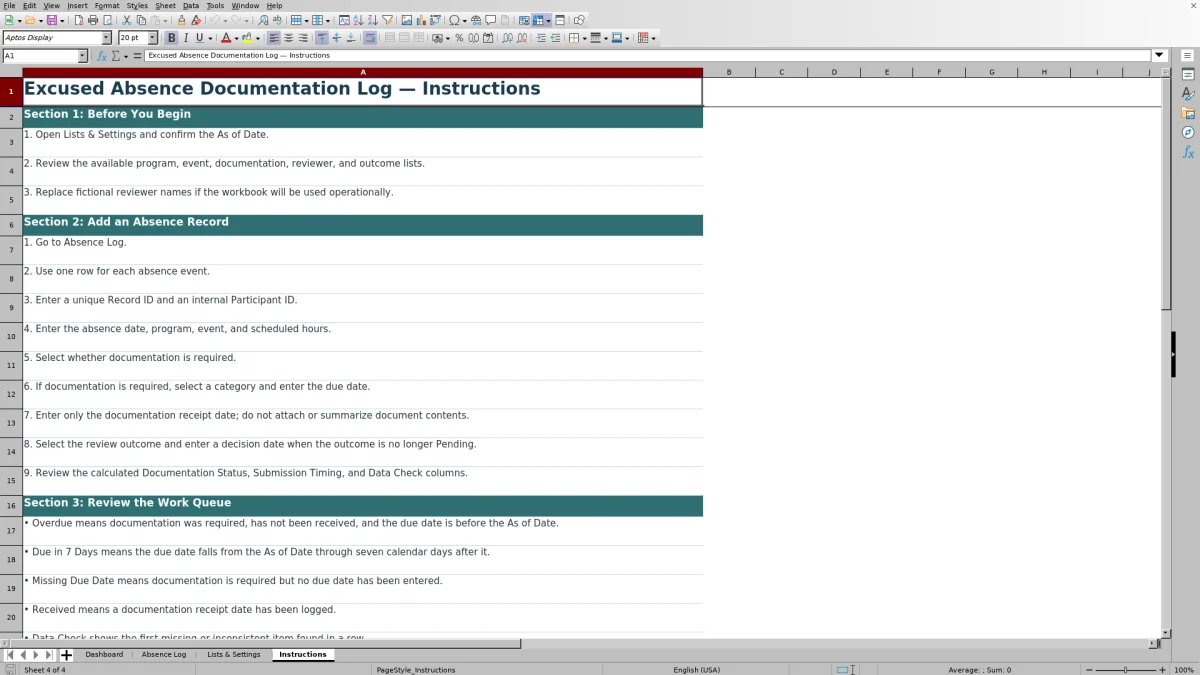
Task: Click the Copy icon in the toolbar
Action: (141, 20)
